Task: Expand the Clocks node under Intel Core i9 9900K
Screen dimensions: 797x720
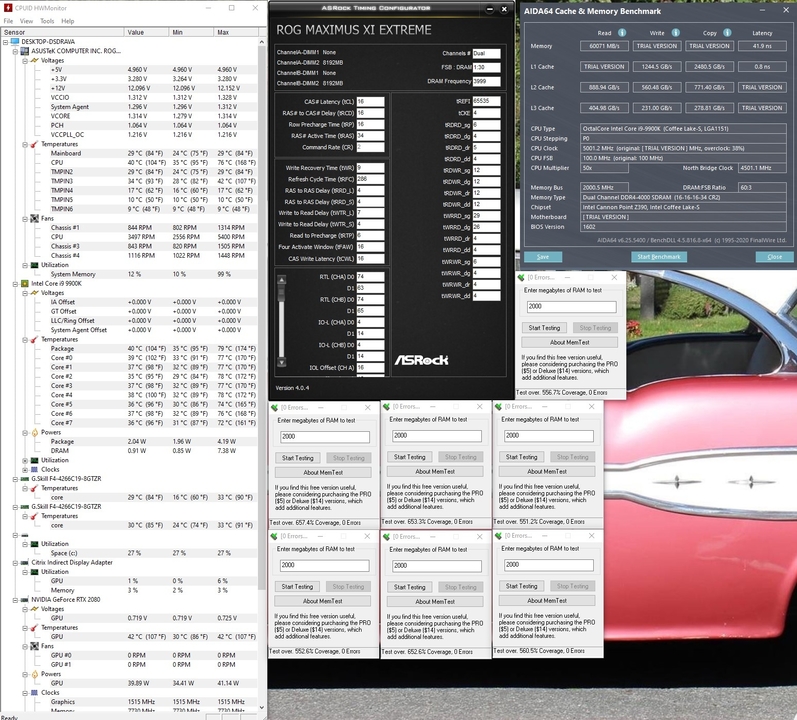Action: (25, 469)
